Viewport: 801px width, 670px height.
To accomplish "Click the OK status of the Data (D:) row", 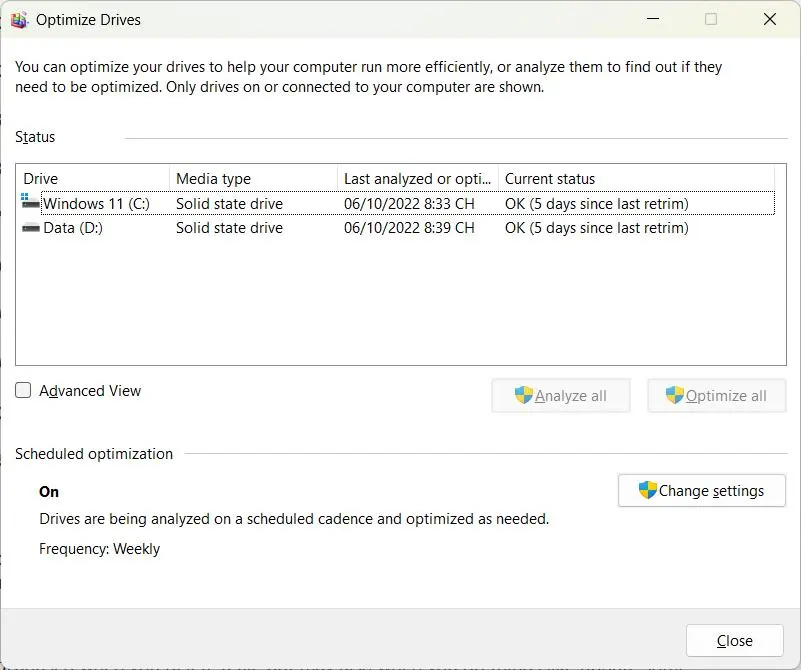I will coord(597,228).
